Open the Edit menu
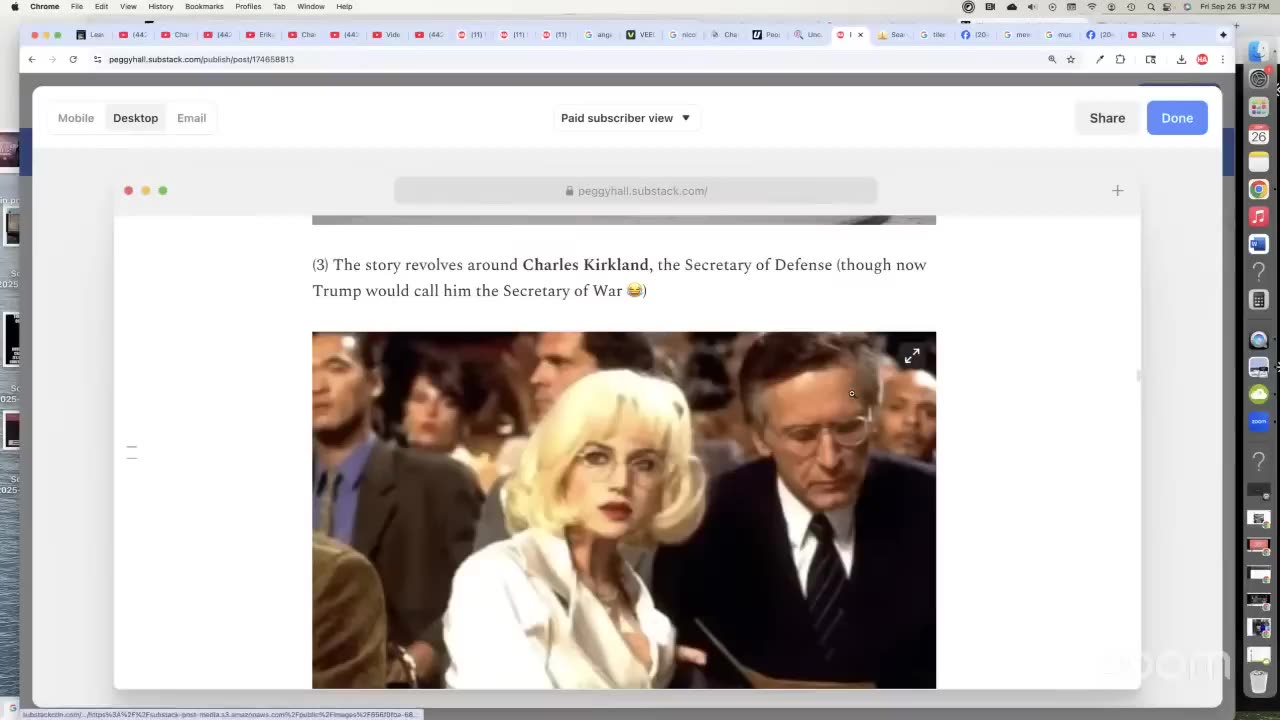Screen dimensions: 1280x720 (x=102, y=6)
